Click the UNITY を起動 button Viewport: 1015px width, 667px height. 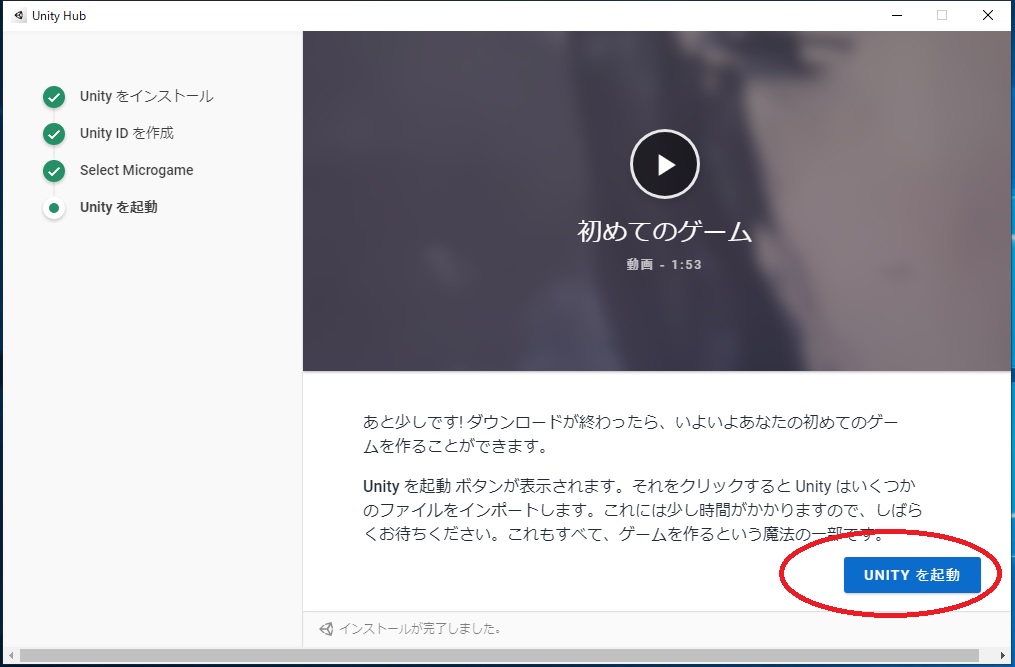coord(911,575)
